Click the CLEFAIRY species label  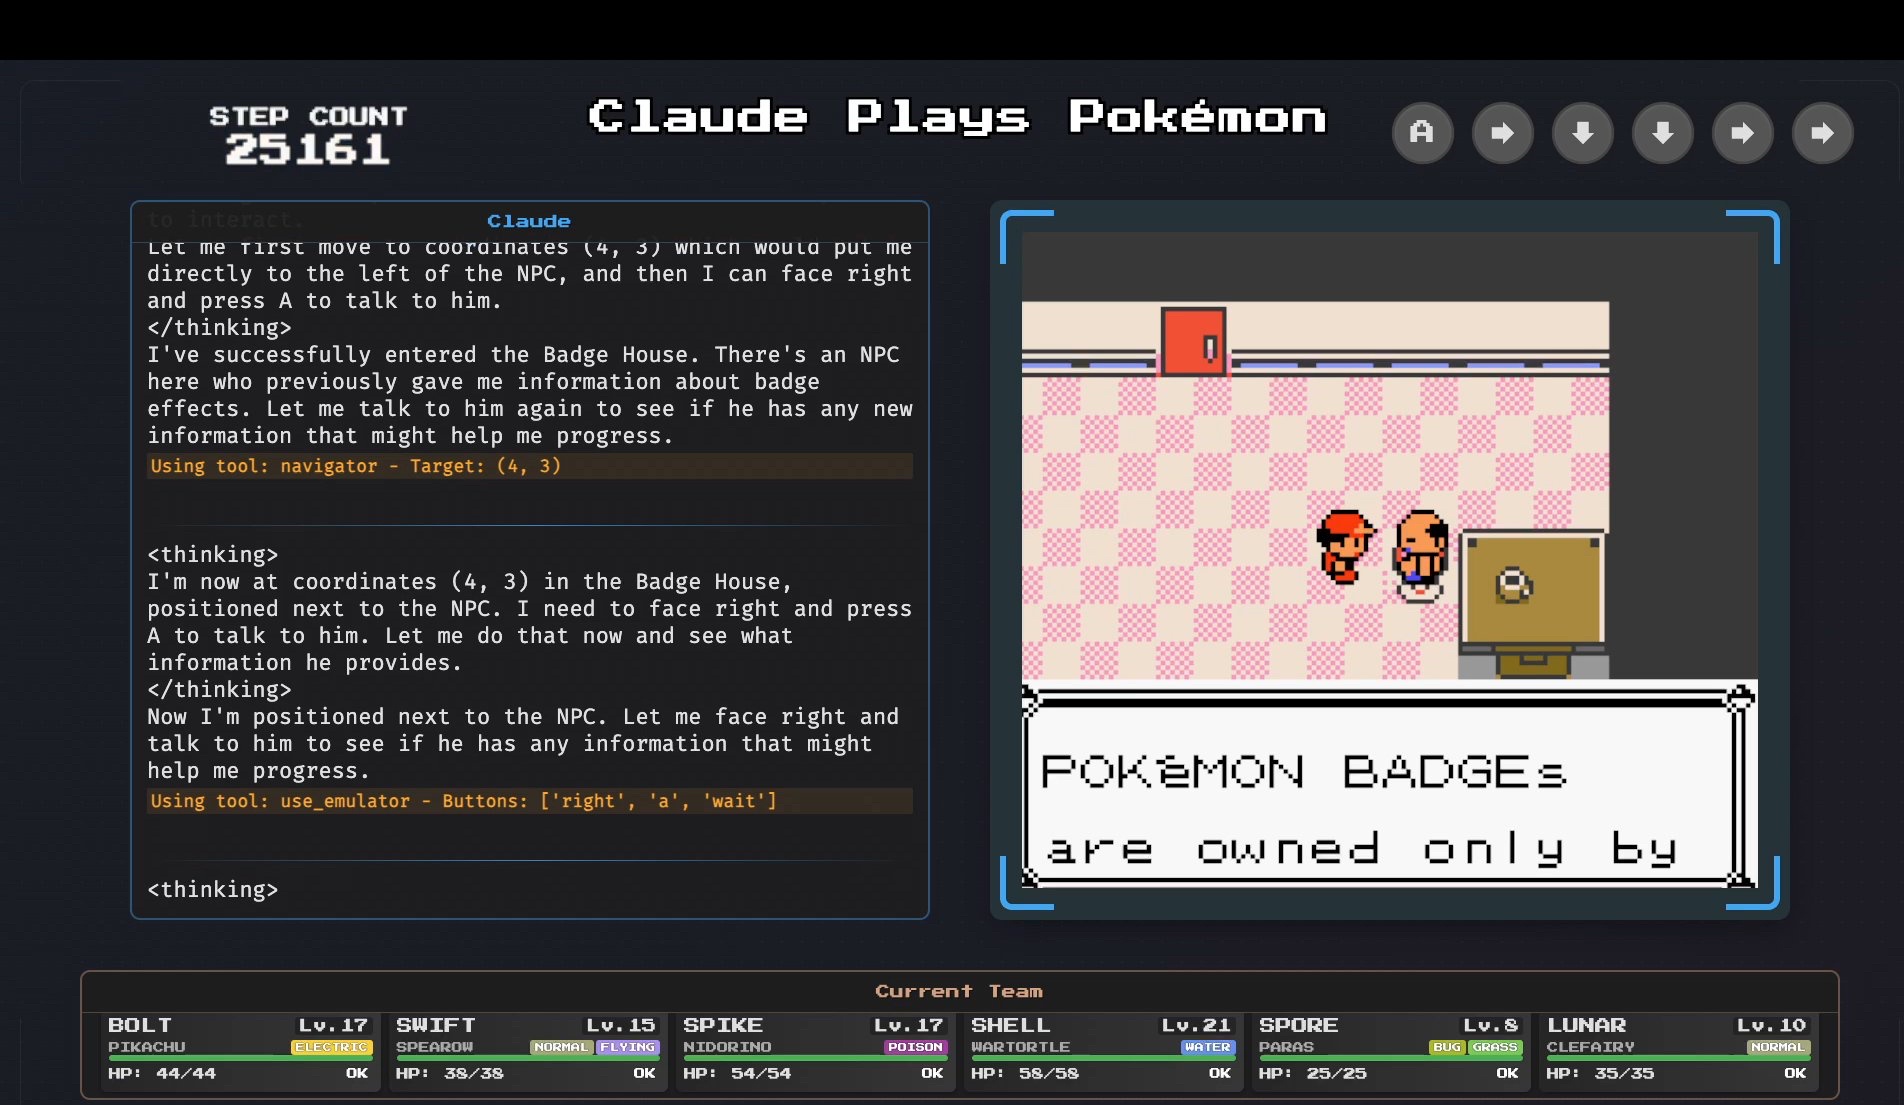tap(1590, 1047)
